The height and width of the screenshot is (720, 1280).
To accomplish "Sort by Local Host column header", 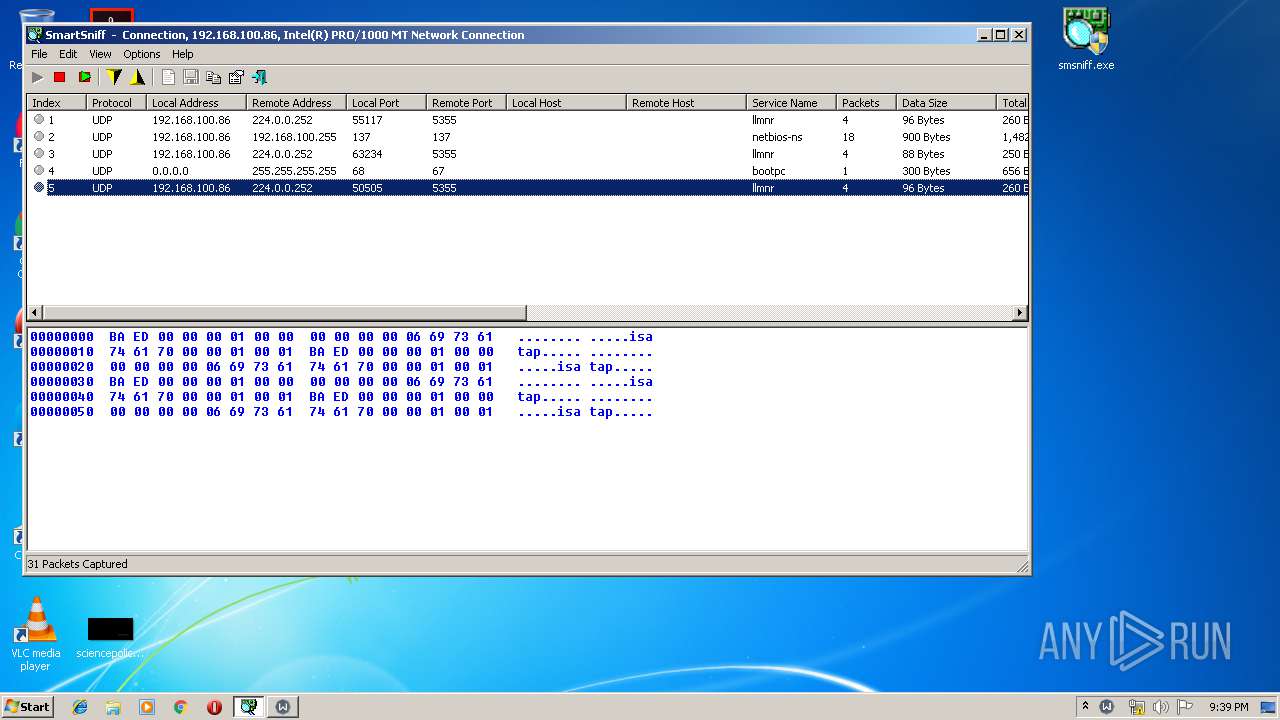I will click(x=566, y=103).
